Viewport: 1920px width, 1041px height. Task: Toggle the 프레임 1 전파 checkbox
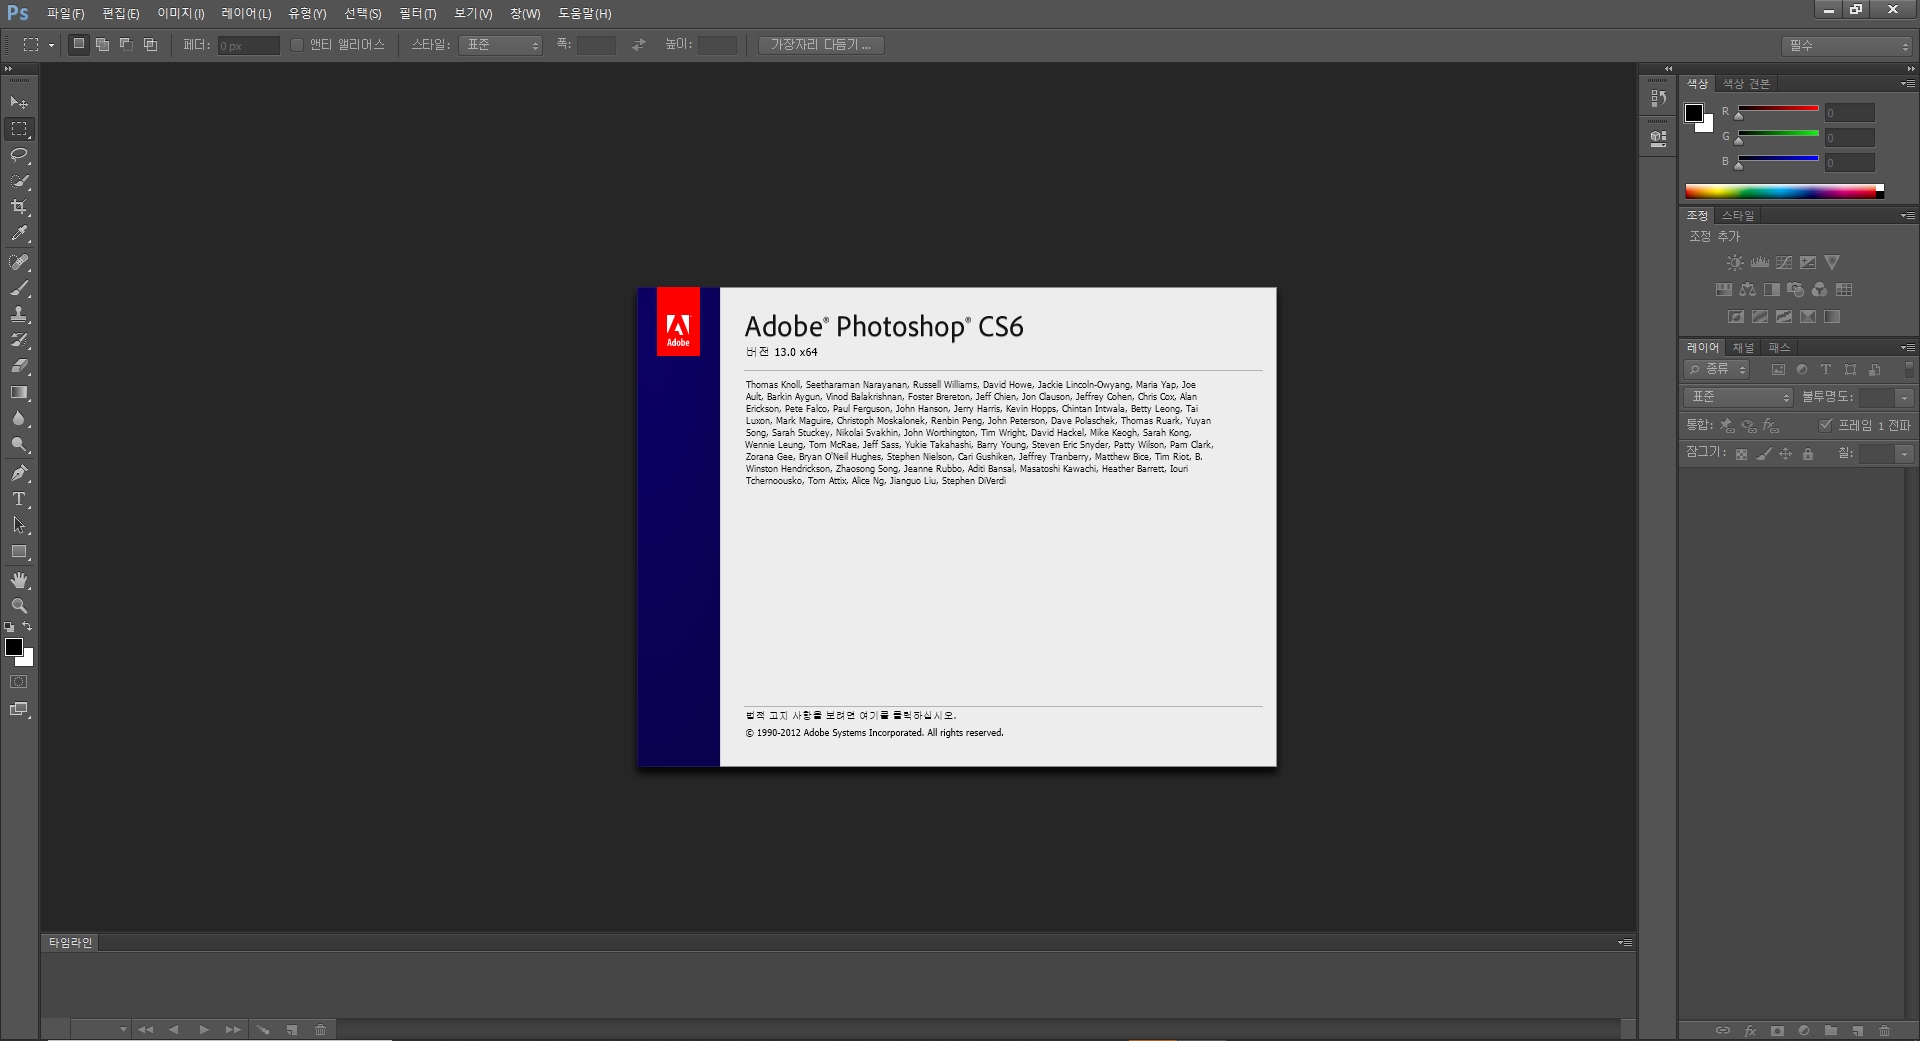pyautogui.click(x=1826, y=425)
